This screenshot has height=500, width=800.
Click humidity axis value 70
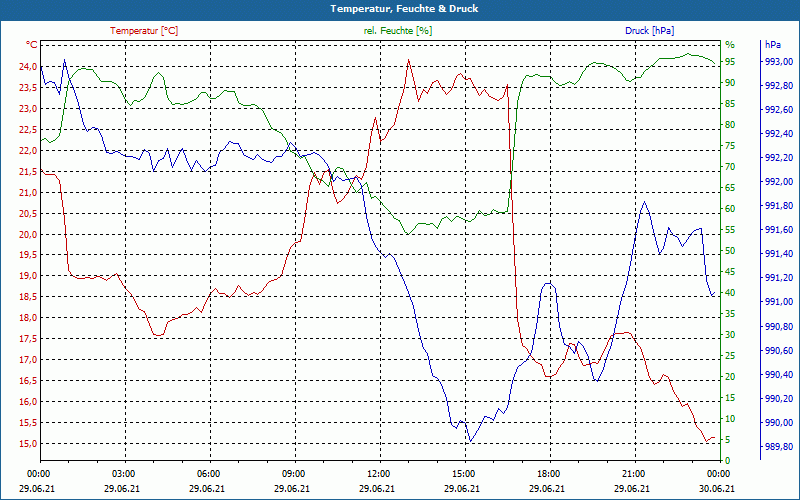[730, 167]
